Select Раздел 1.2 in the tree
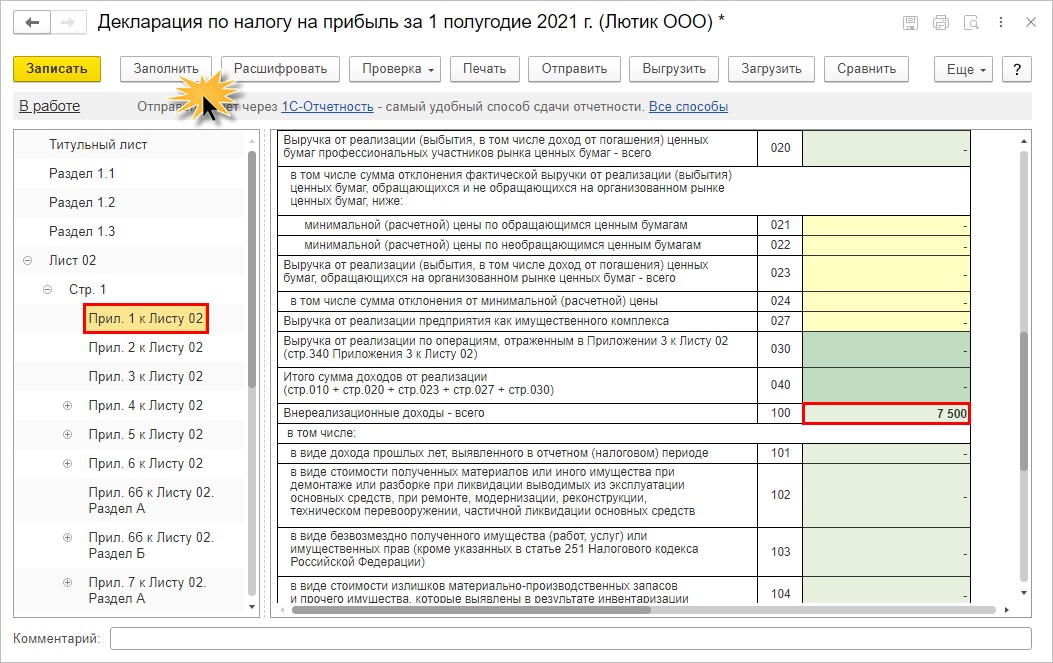The width and height of the screenshot is (1053, 663). tap(82, 202)
